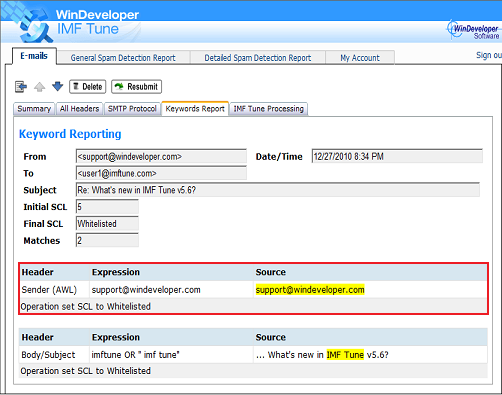
Task: Sign out of the account
Action: (x=489, y=55)
